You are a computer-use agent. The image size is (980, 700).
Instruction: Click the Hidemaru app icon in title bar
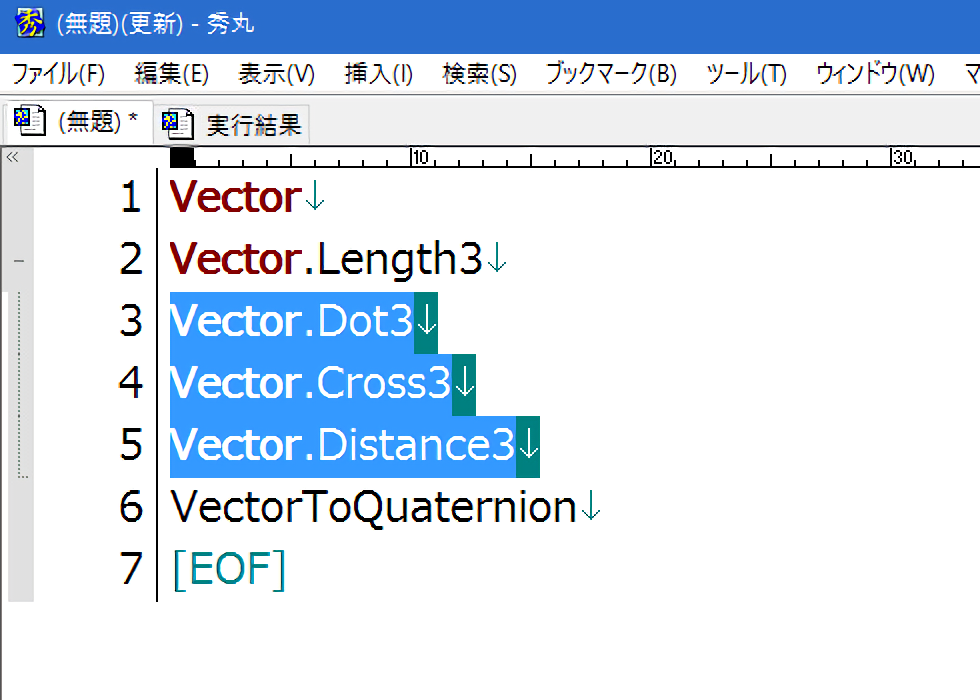30,23
